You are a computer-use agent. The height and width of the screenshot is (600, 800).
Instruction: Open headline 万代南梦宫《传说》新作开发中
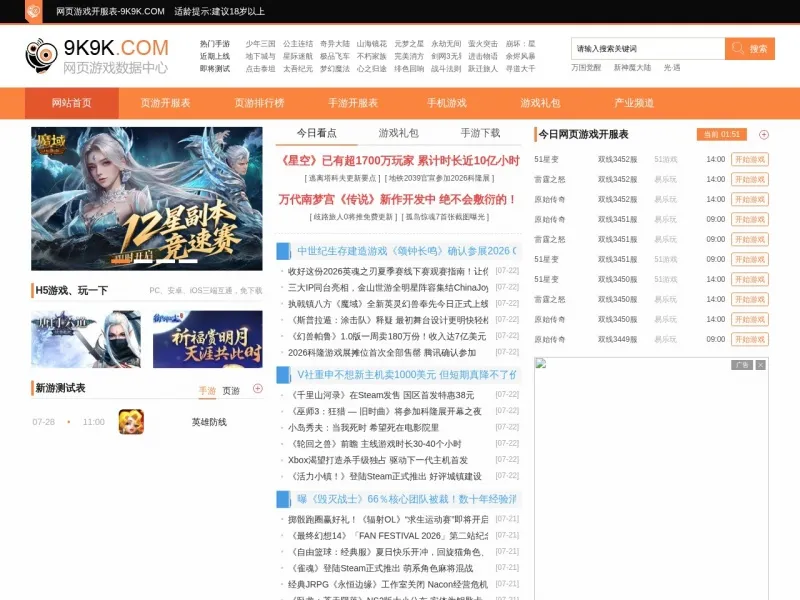(397, 199)
